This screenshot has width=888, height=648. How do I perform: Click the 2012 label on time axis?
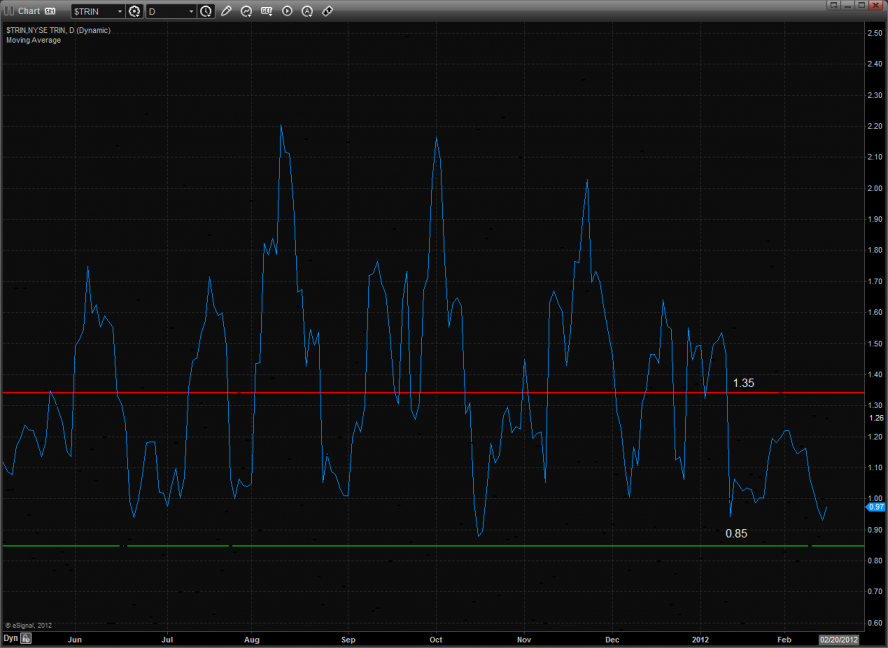[701, 640]
